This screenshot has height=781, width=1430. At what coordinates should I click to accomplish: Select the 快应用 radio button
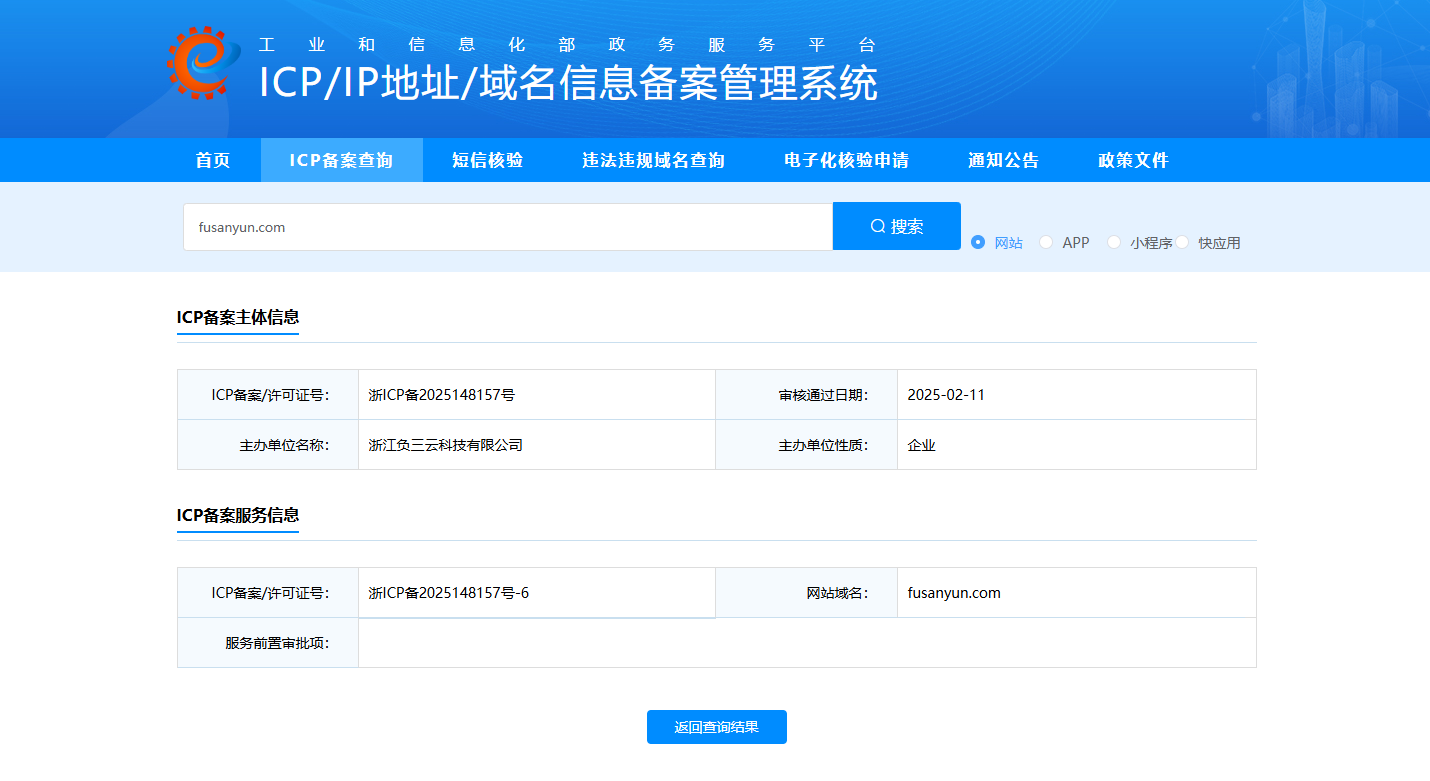1182,242
